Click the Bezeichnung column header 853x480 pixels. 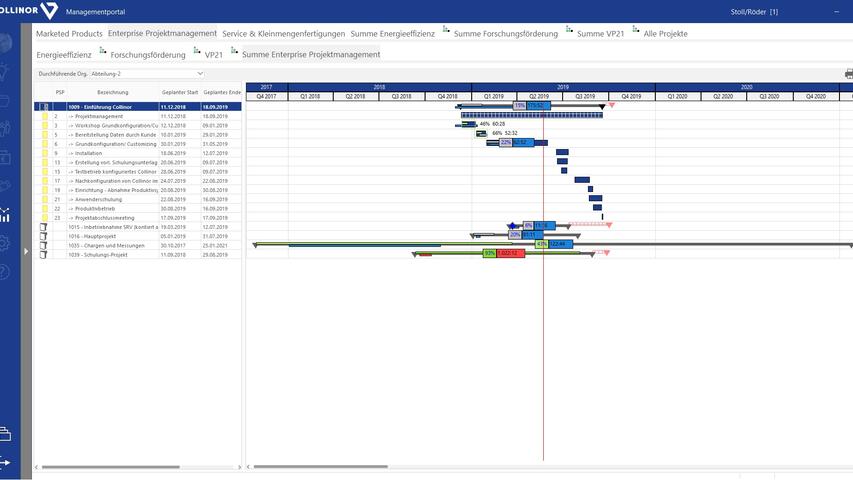pos(112,92)
